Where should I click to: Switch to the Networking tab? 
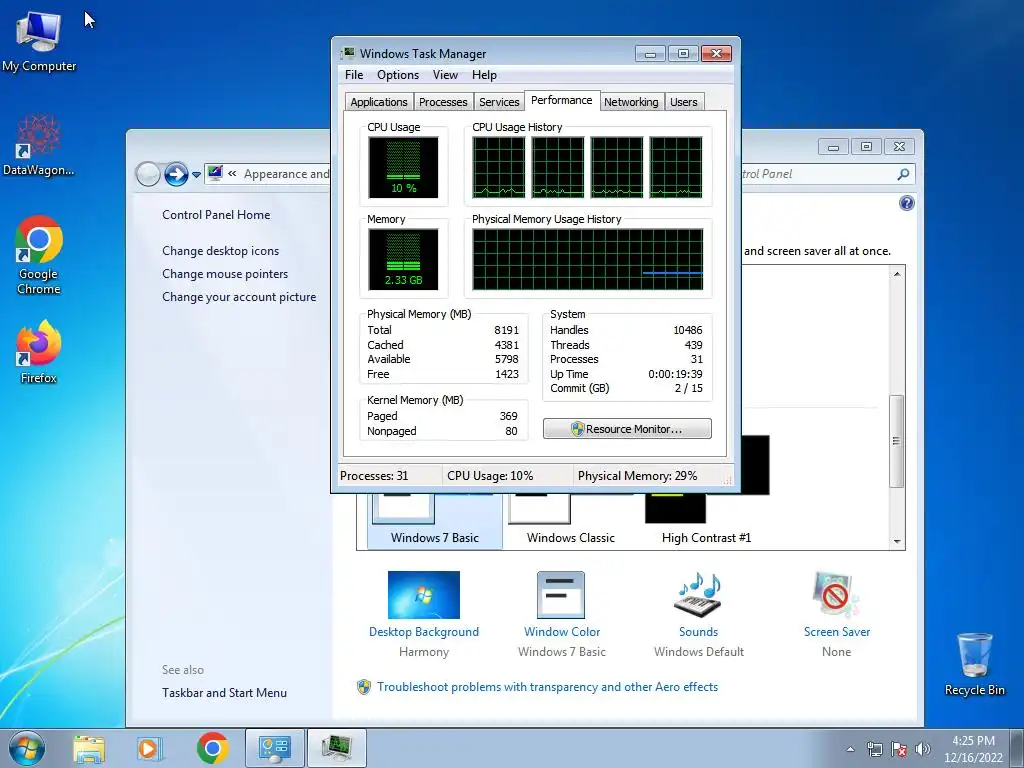pos(631,102)
